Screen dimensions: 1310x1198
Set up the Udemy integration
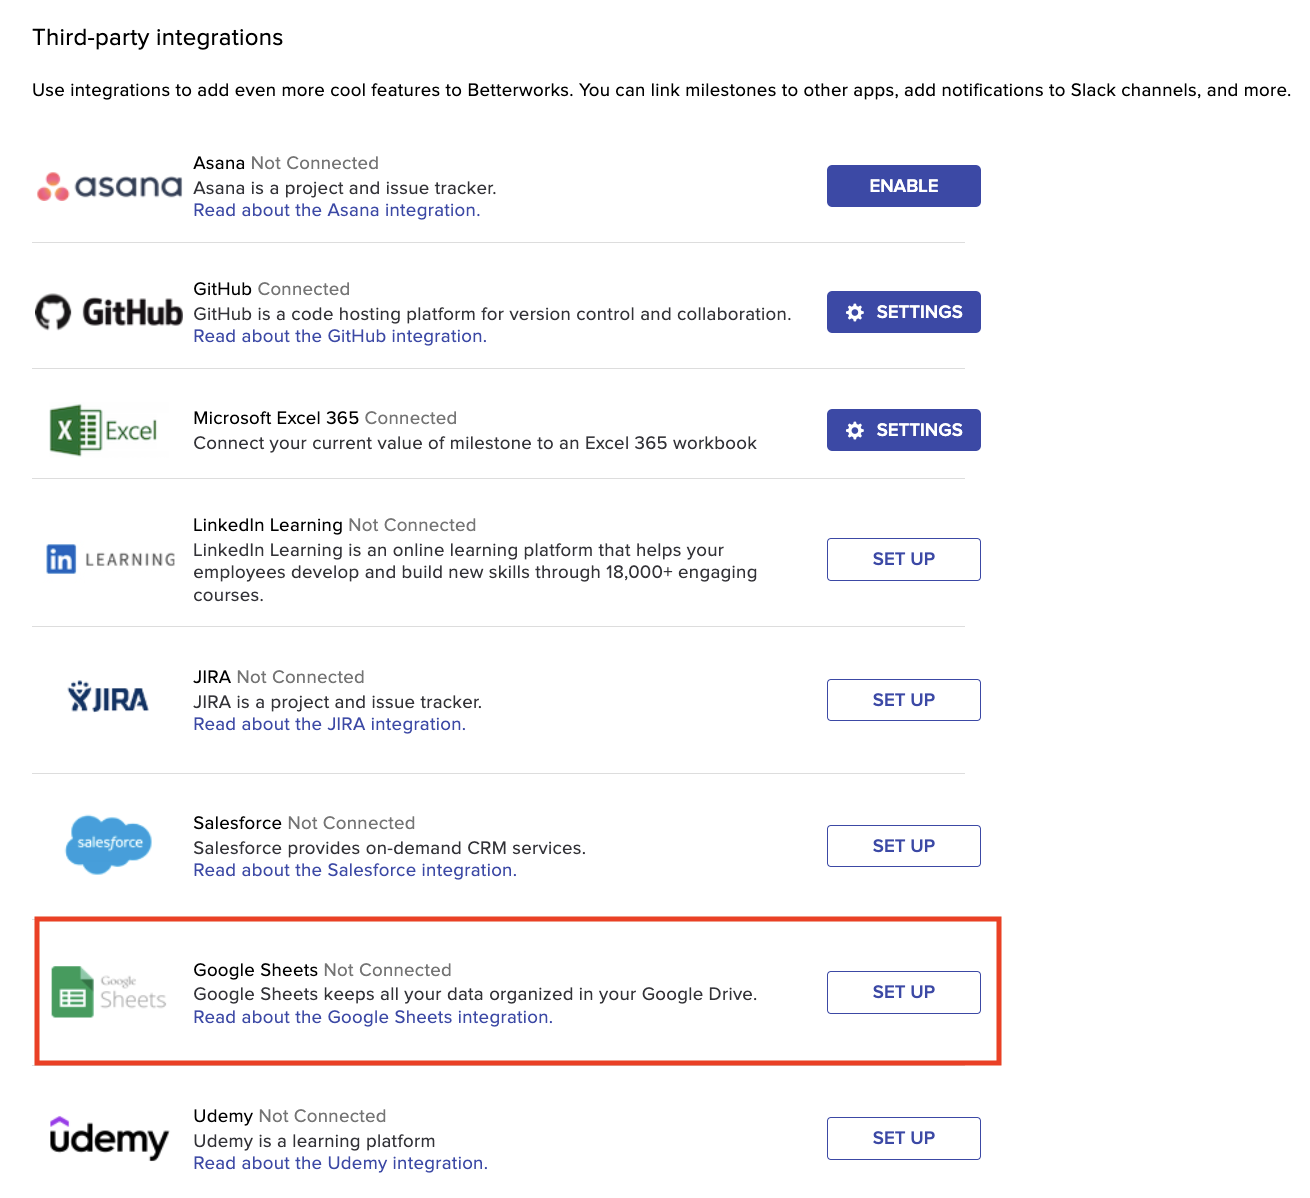tap(904, 1138)
